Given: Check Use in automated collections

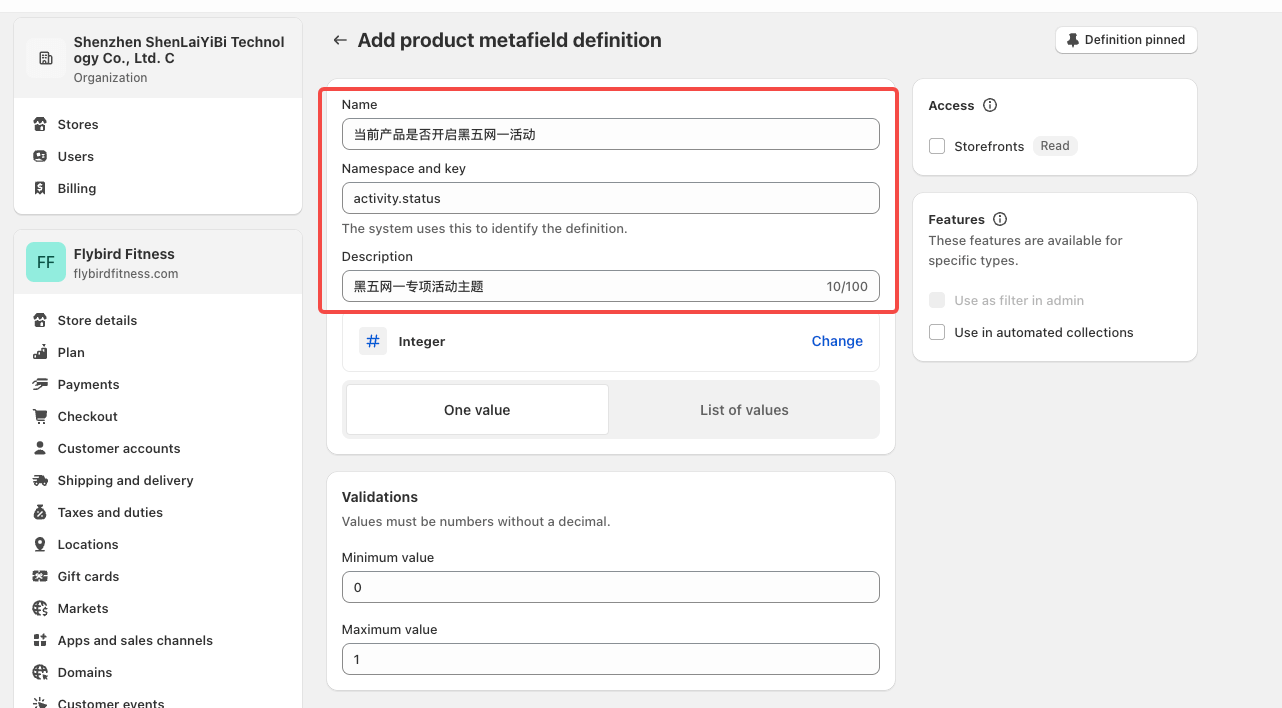Looking at the screenshot, I should pyautogui.click(x=937, y=333).
